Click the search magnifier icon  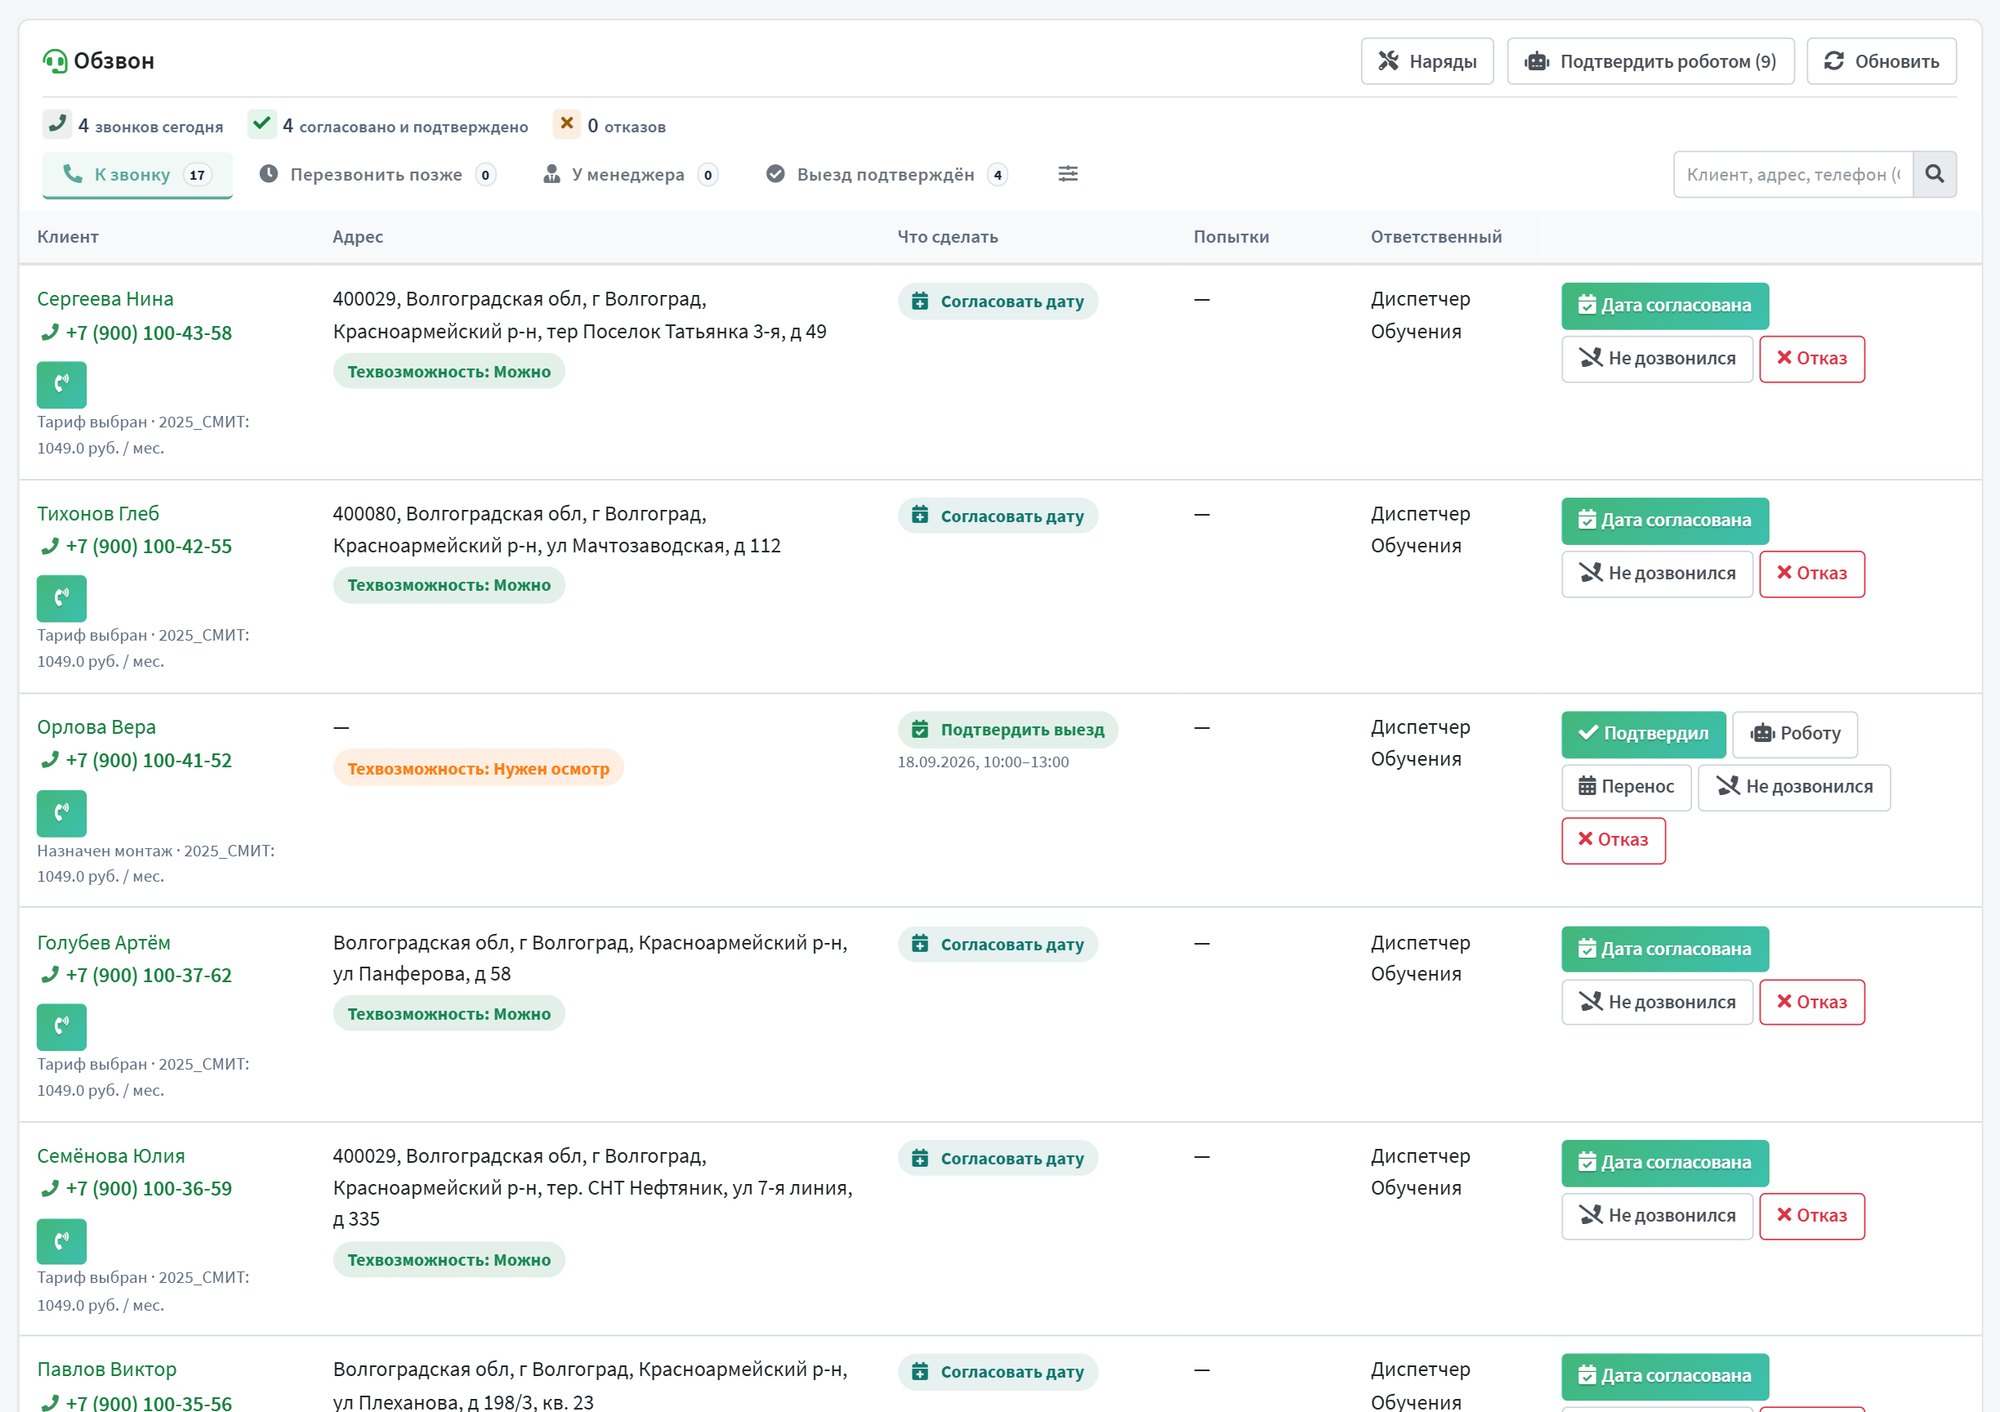point(1934,174)
